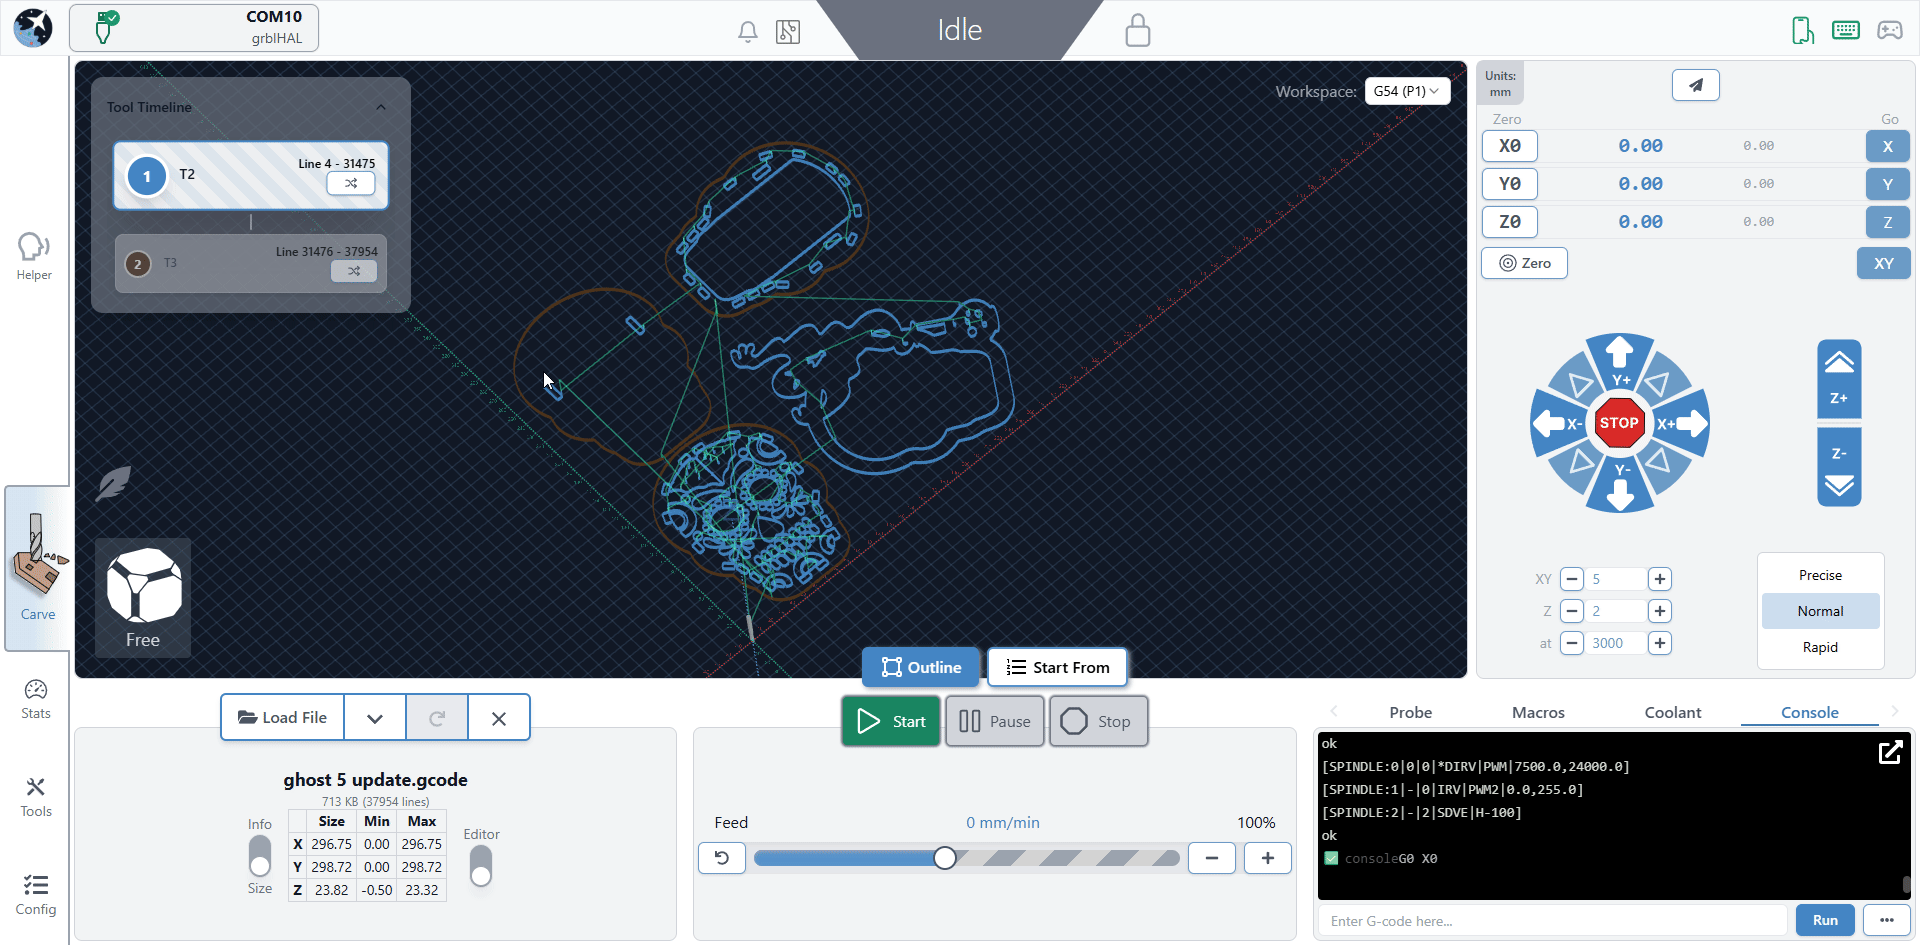Open the Workspace G54 (P1) dropdown
The image size is (1920, 945).
(1406, 91)
